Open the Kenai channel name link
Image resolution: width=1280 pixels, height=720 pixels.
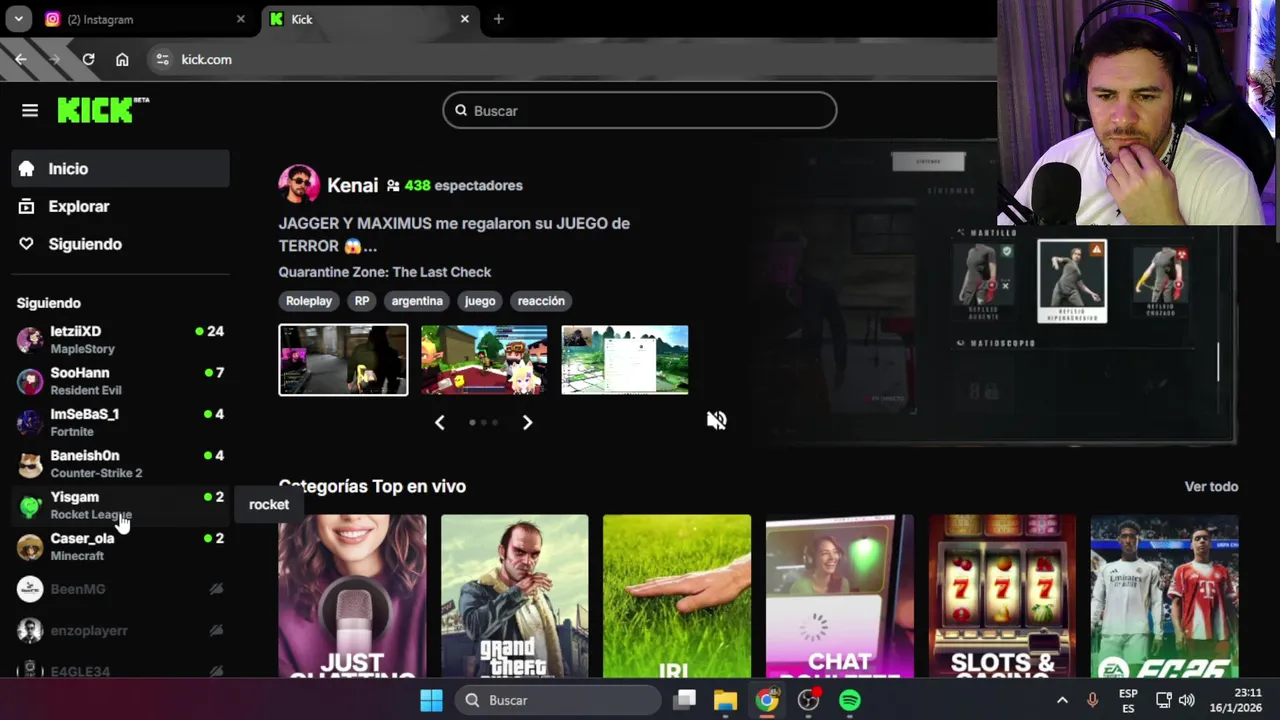[352, 185]
